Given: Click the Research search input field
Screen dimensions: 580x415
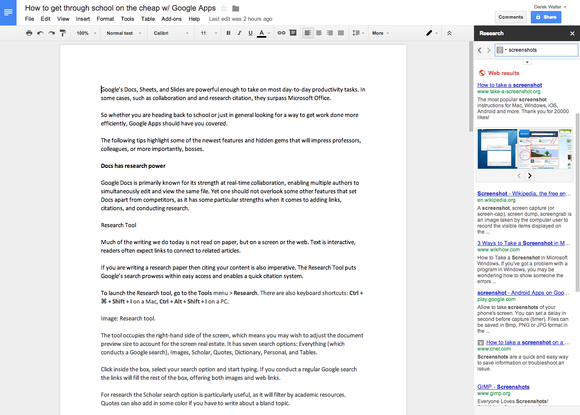Looking at the screenshot, I should [536, 50].
